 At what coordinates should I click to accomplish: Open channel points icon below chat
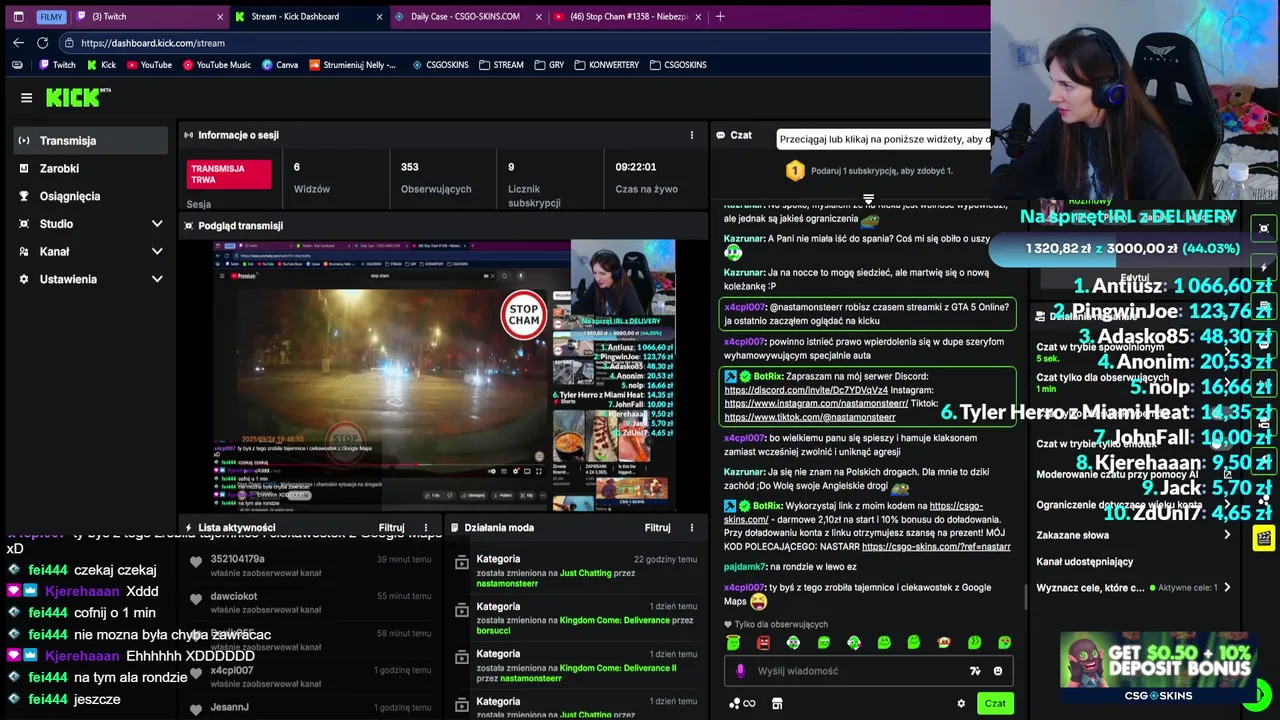point(741,704)
